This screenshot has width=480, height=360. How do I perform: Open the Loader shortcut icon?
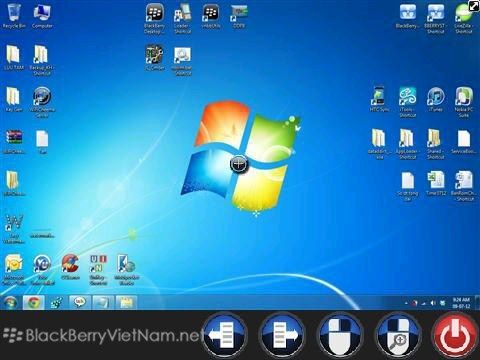[x=183, y=19]
